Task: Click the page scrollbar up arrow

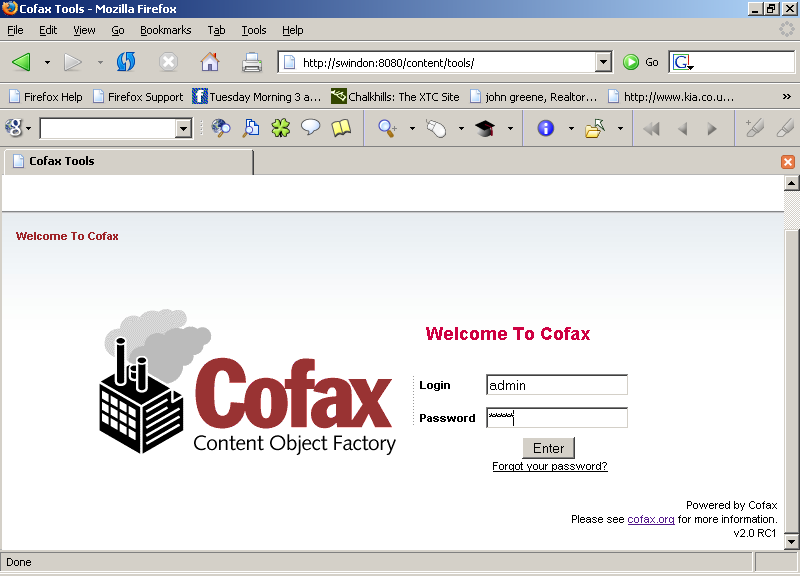Action: tap(791, 183)
